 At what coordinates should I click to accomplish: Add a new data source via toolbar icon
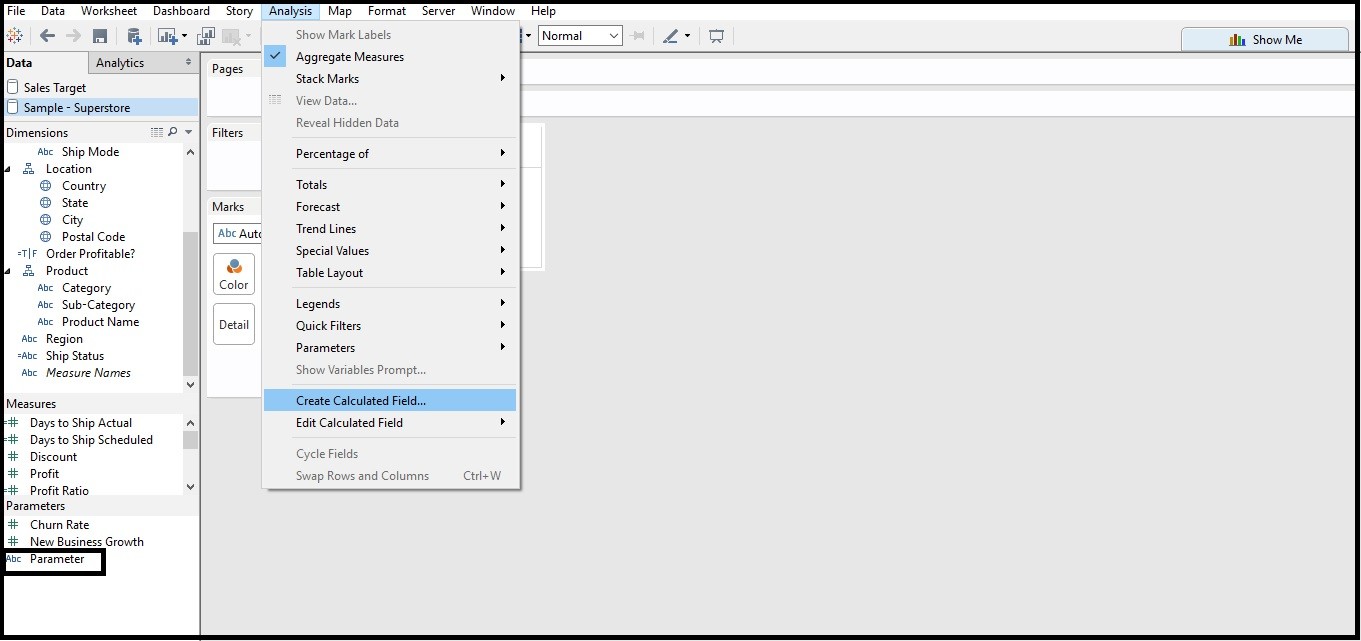pos(133,35)
